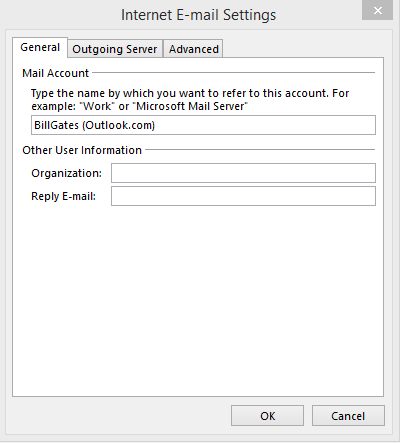The image size is (400, 443).
Task: Click the Organization: label
Action: [66, 173]
